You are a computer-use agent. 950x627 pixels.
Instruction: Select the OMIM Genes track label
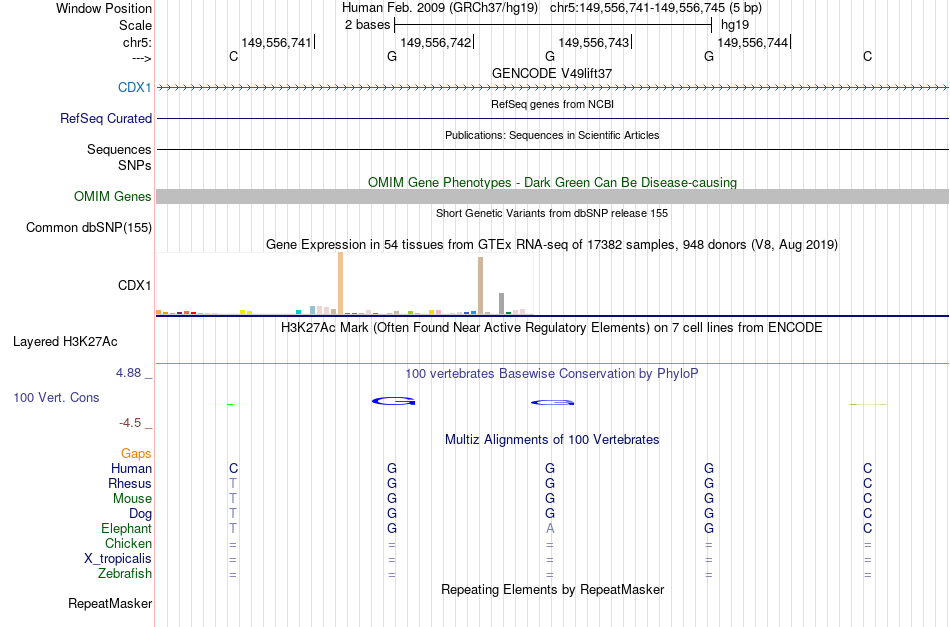click(x=112, y=196)
